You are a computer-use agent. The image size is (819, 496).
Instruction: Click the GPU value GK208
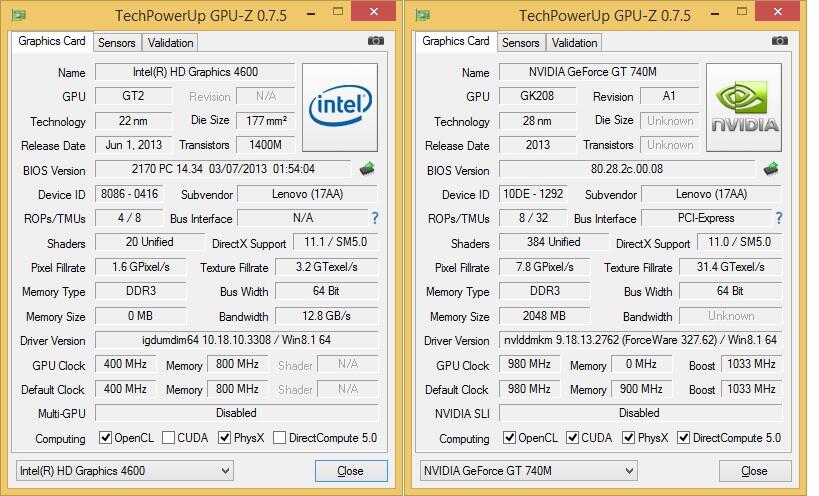click(537, 96)
